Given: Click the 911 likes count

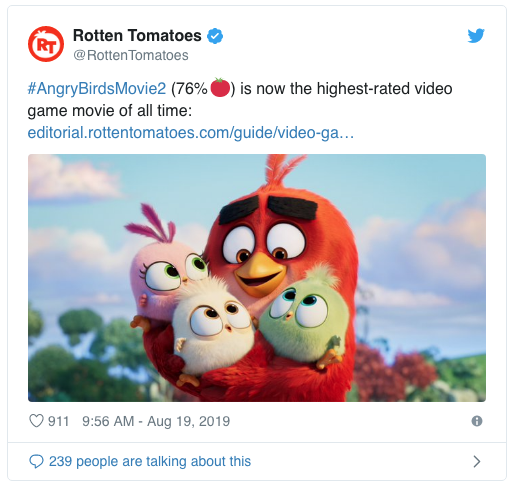Looking at the screenshot, I should coord(58,421).
